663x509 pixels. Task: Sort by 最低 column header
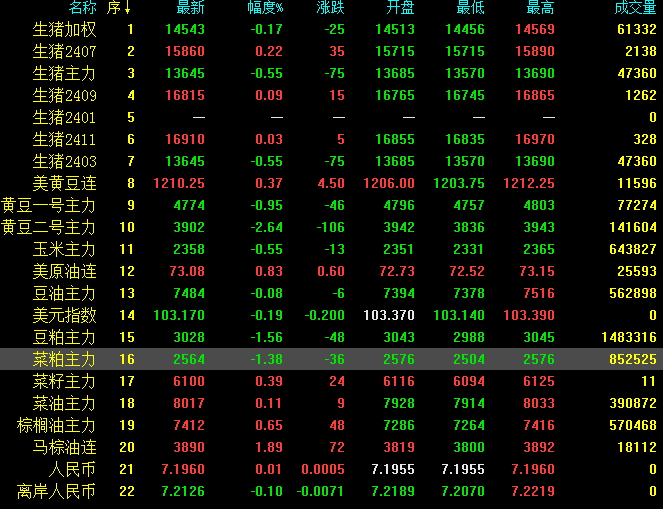(x=471, y=8)
